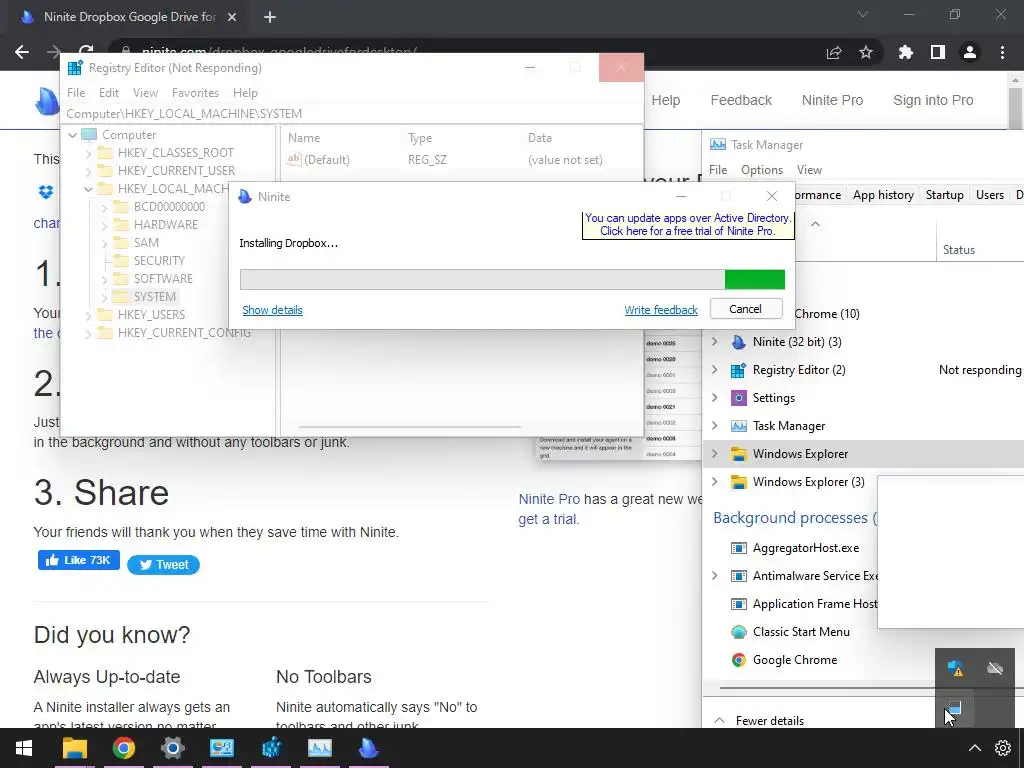Click the AggregatorHost.exe process icon
The width and height of the screenshot is (1024, 768).
point(739,548)
